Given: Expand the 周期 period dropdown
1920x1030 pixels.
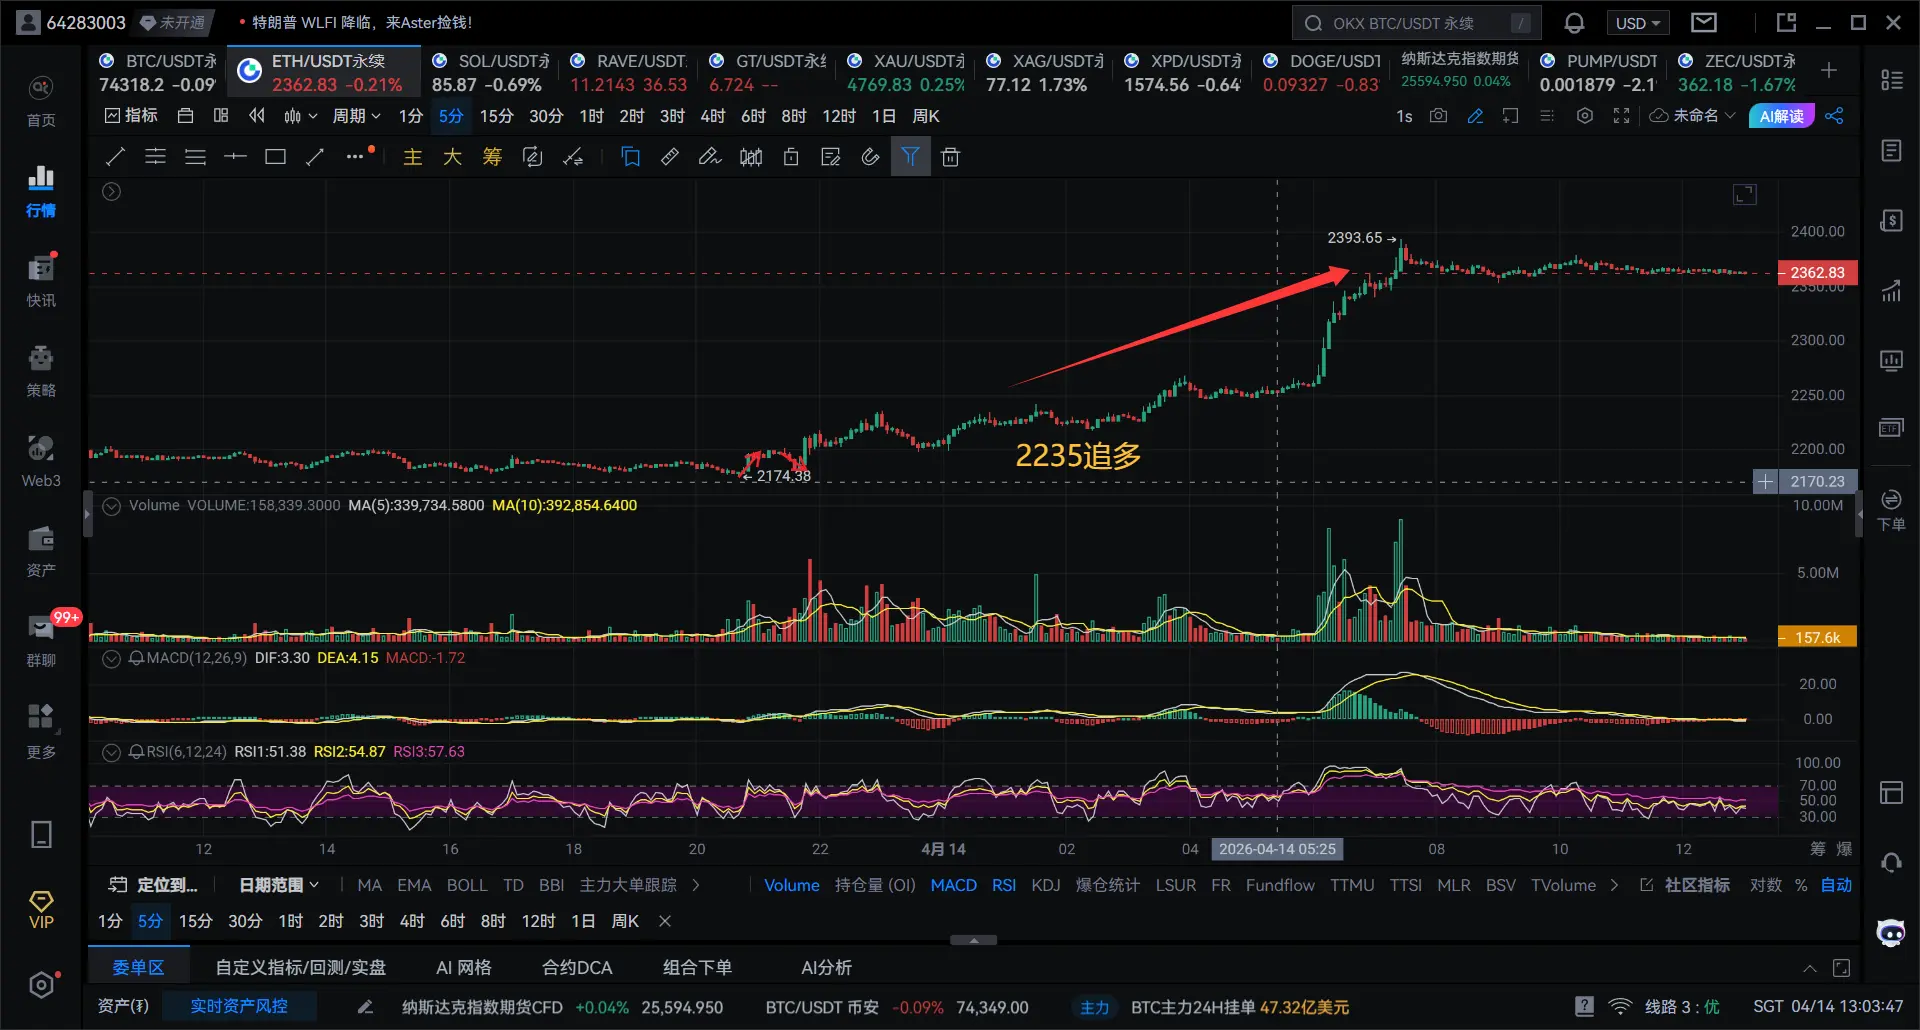Looking at the screenshot, I should pyautogui.click(x=357, y=116).
